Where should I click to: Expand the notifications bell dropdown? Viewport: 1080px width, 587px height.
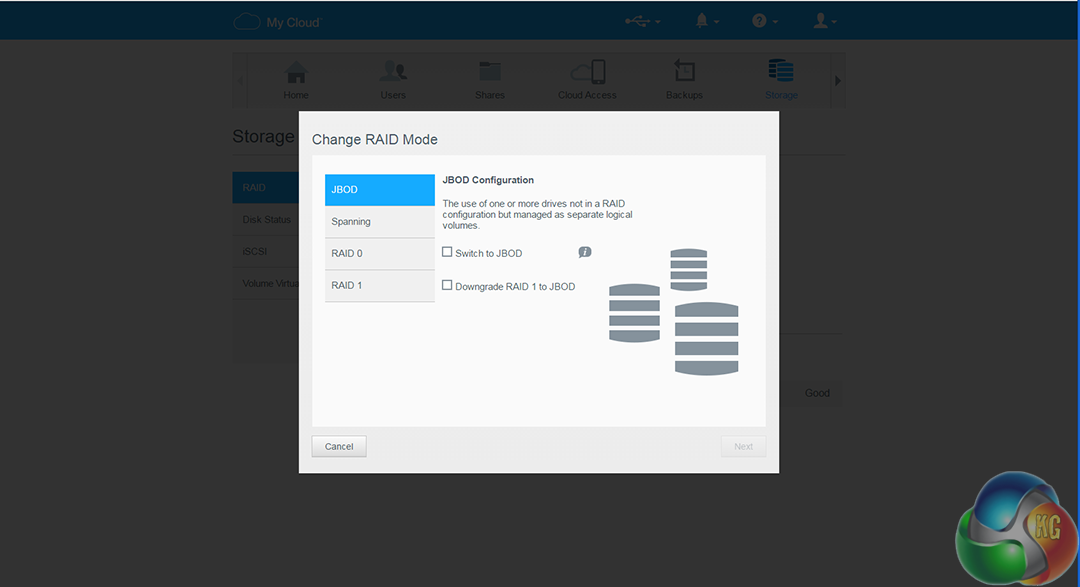[707, 21]
